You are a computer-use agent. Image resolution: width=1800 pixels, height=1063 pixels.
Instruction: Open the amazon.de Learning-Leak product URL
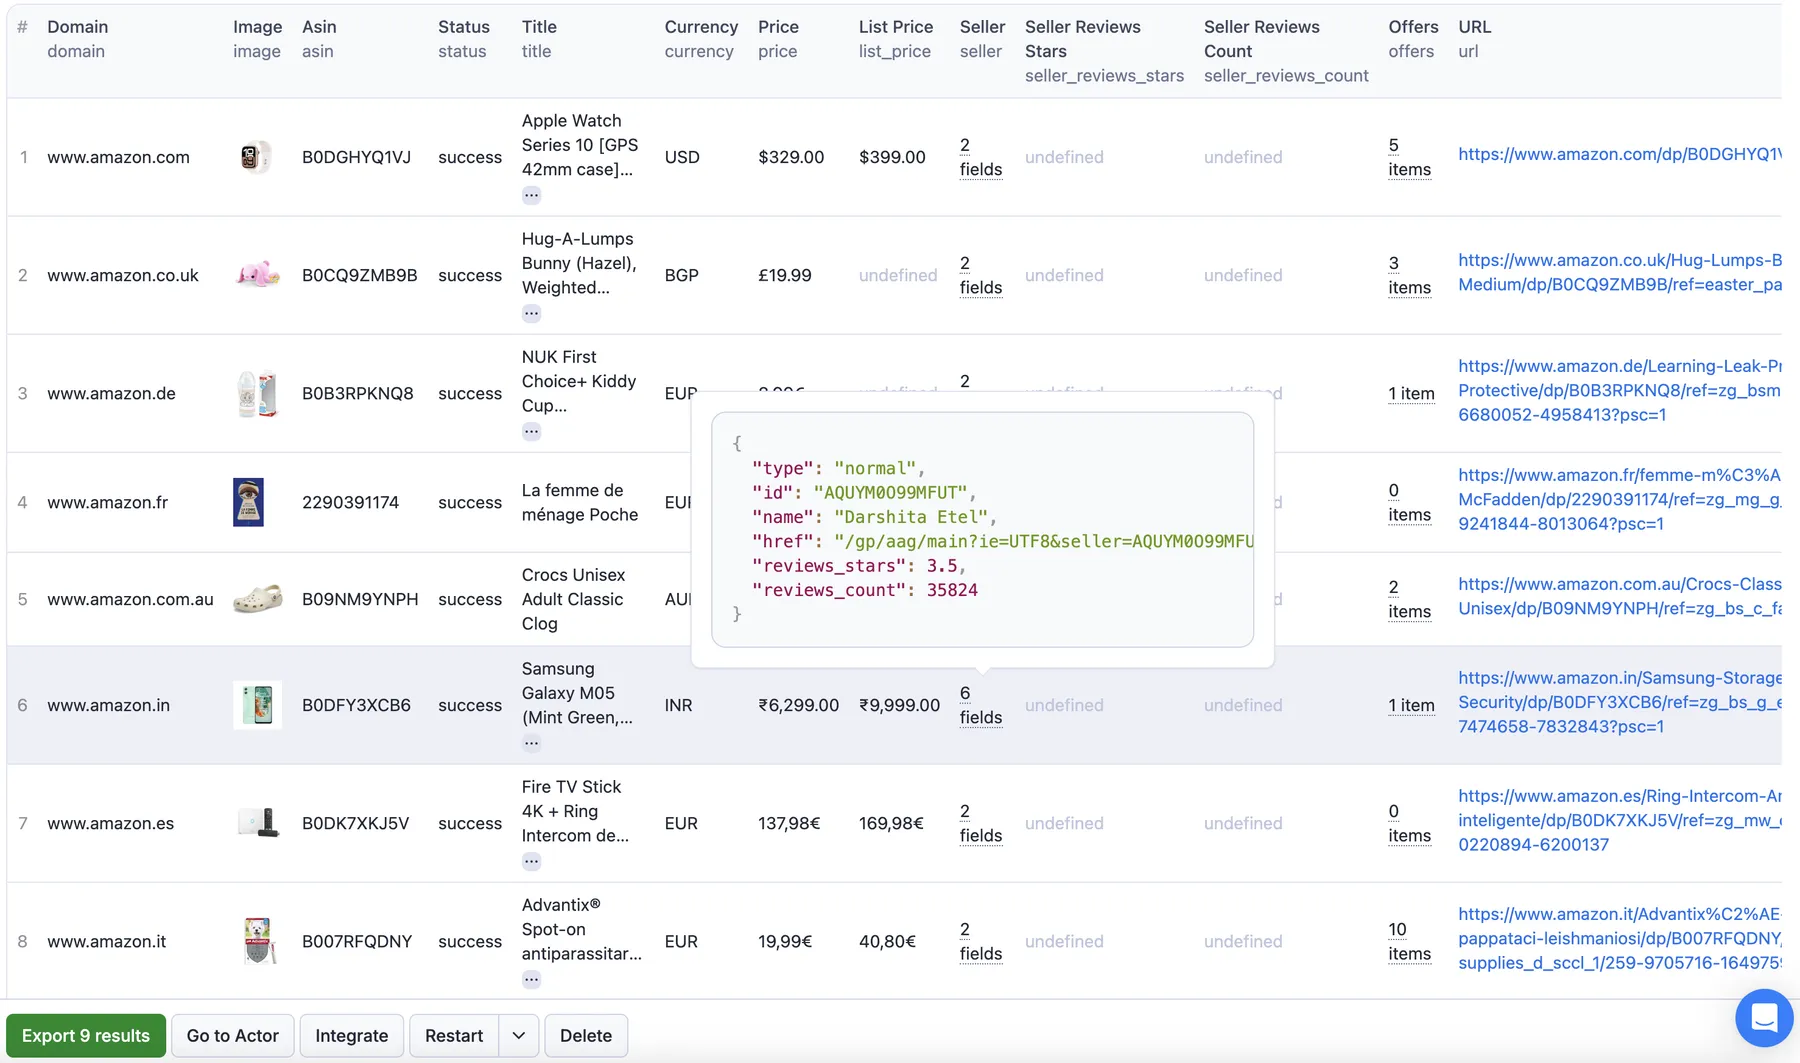(x=1619, y=390)
